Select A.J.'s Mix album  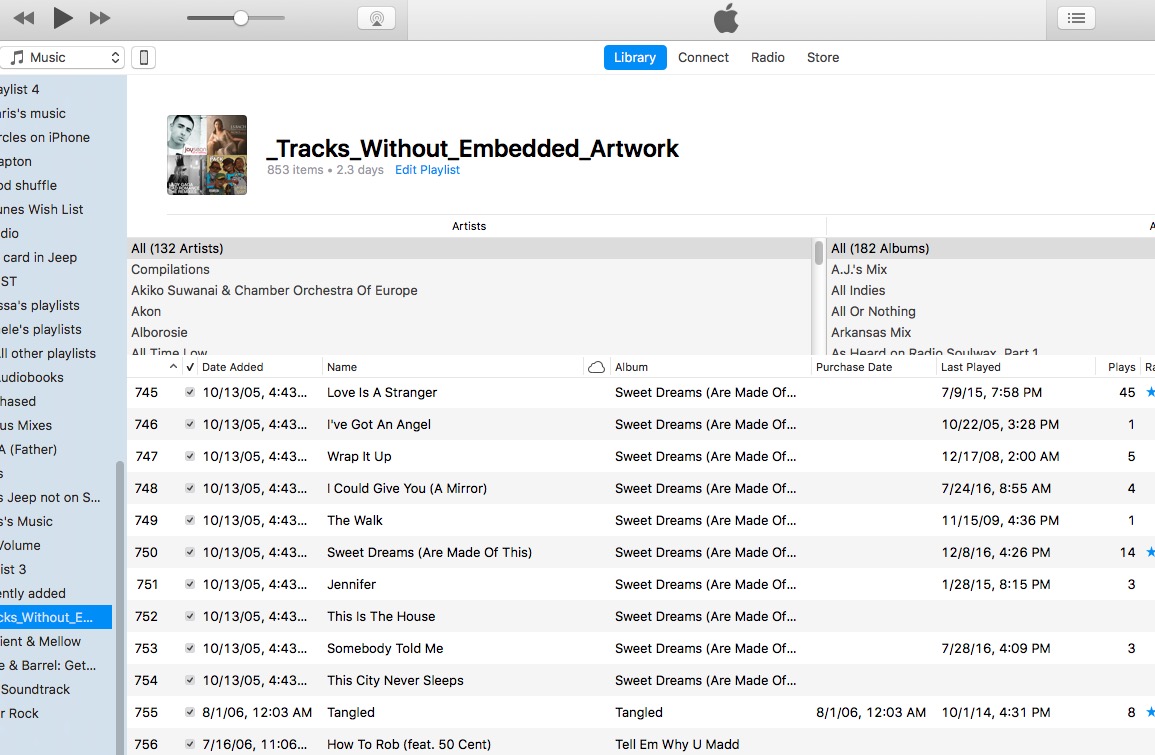[991, 270]
